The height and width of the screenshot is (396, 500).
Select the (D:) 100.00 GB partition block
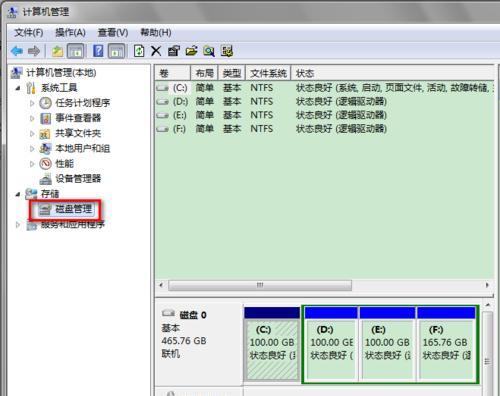(331, 344)
